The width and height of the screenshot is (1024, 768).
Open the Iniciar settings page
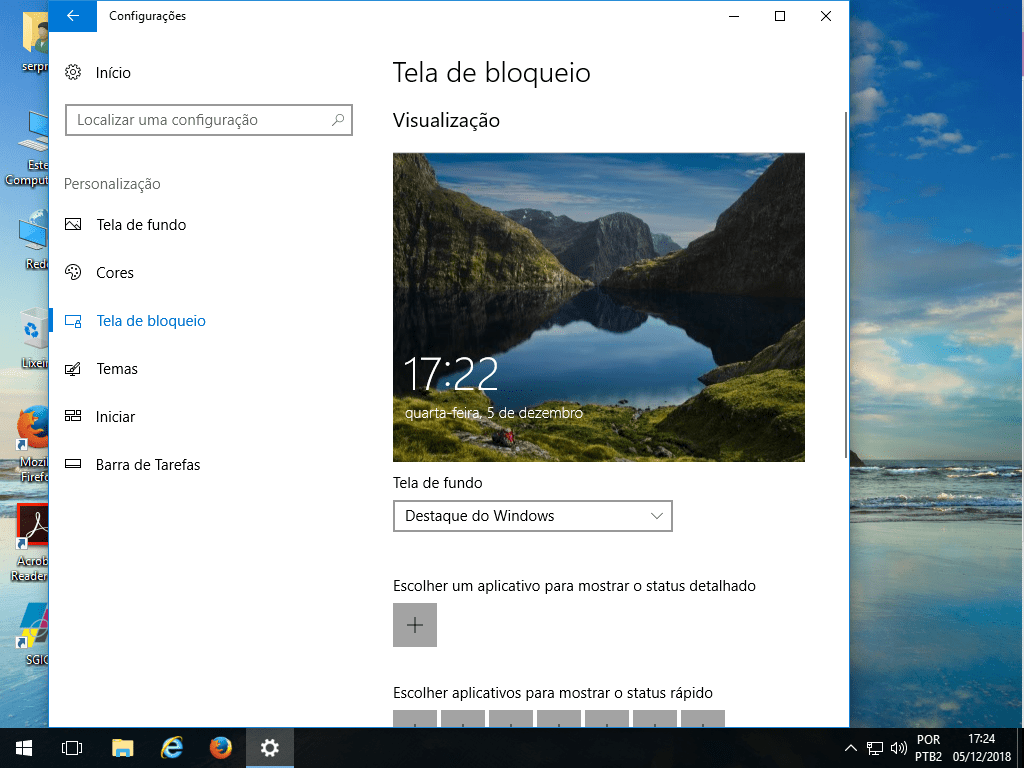pyautogui.click(x=115, y=417)
